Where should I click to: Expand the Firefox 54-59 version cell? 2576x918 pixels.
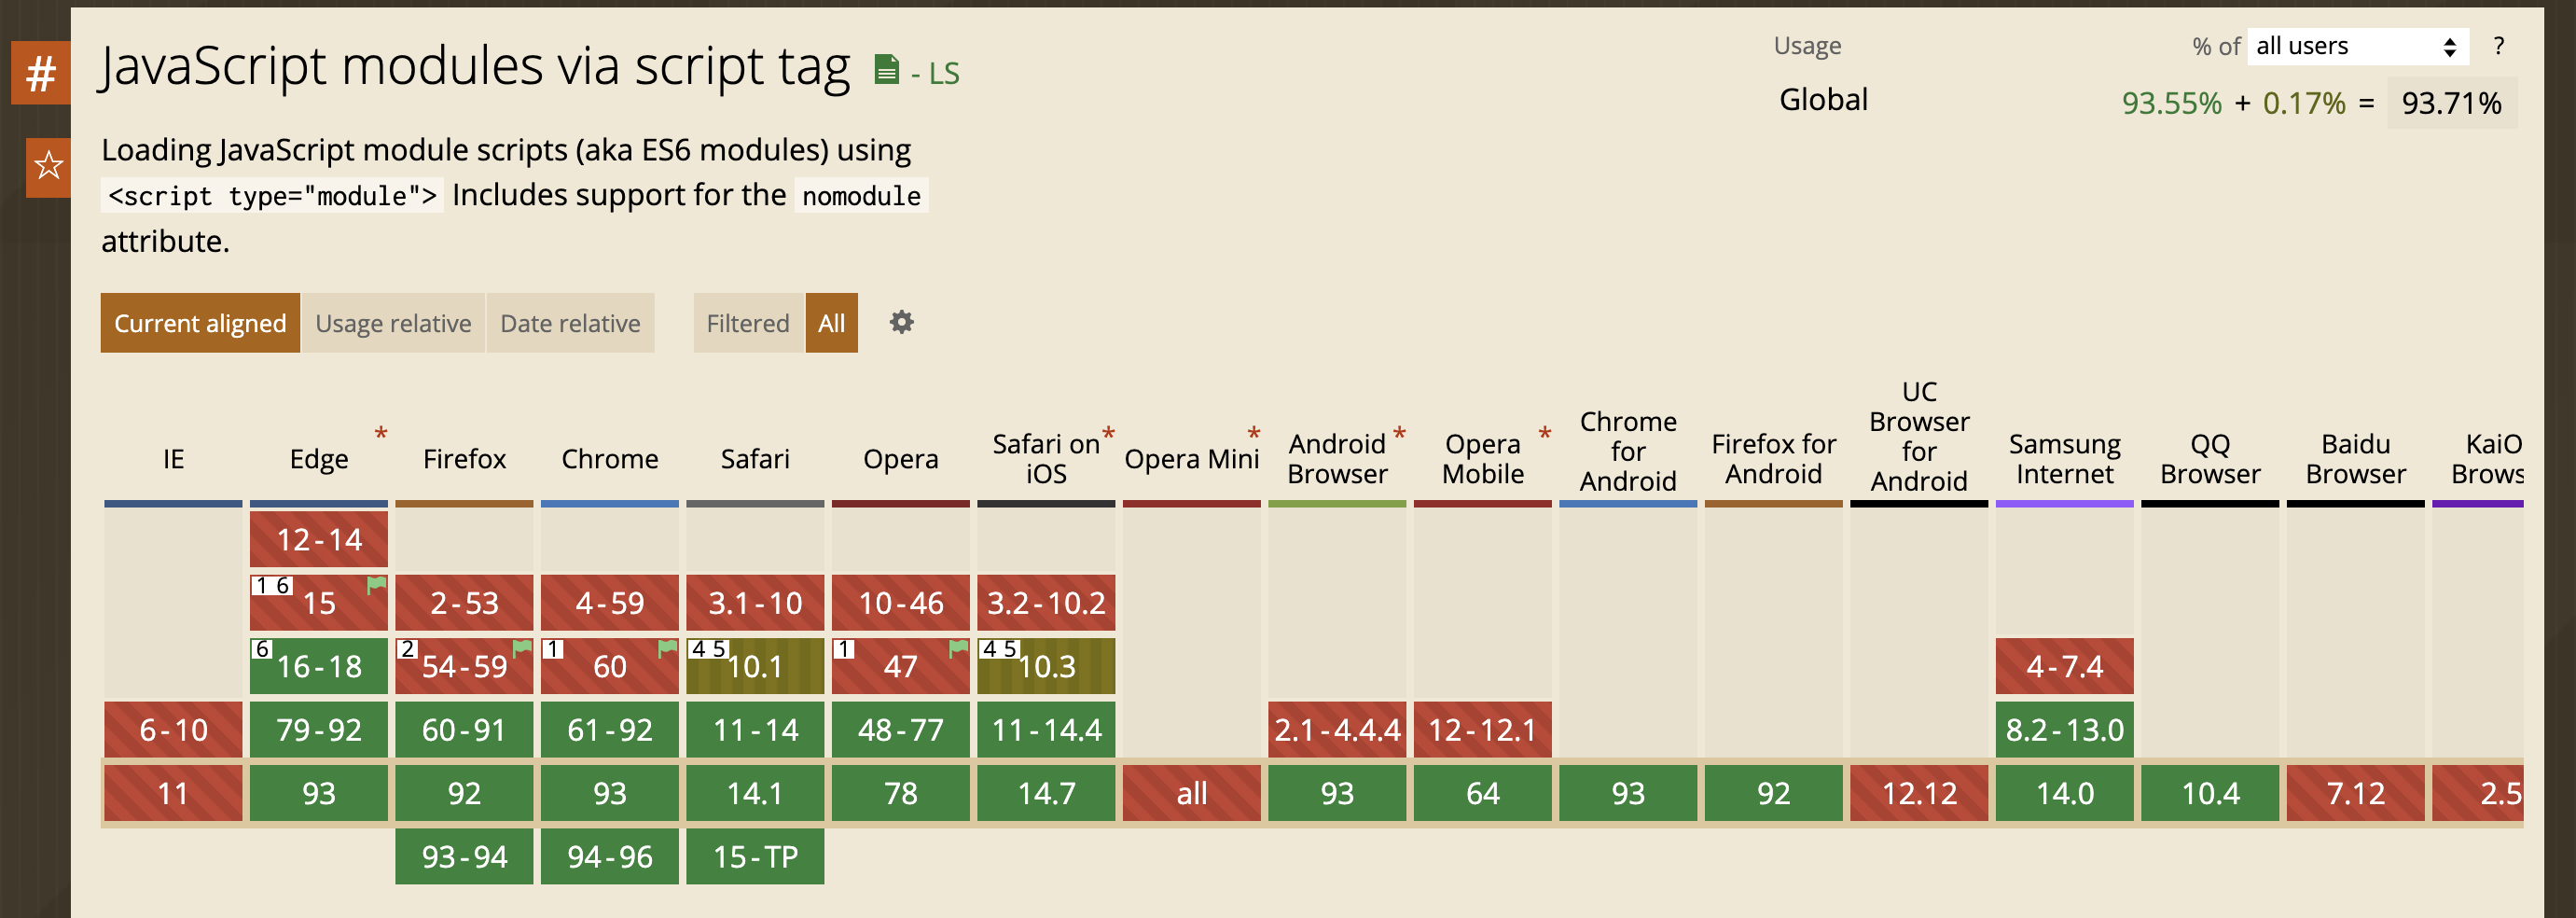[464, 666]
